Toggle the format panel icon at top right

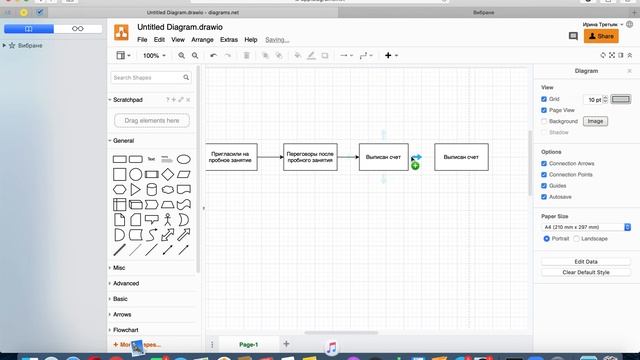(621, 55)
